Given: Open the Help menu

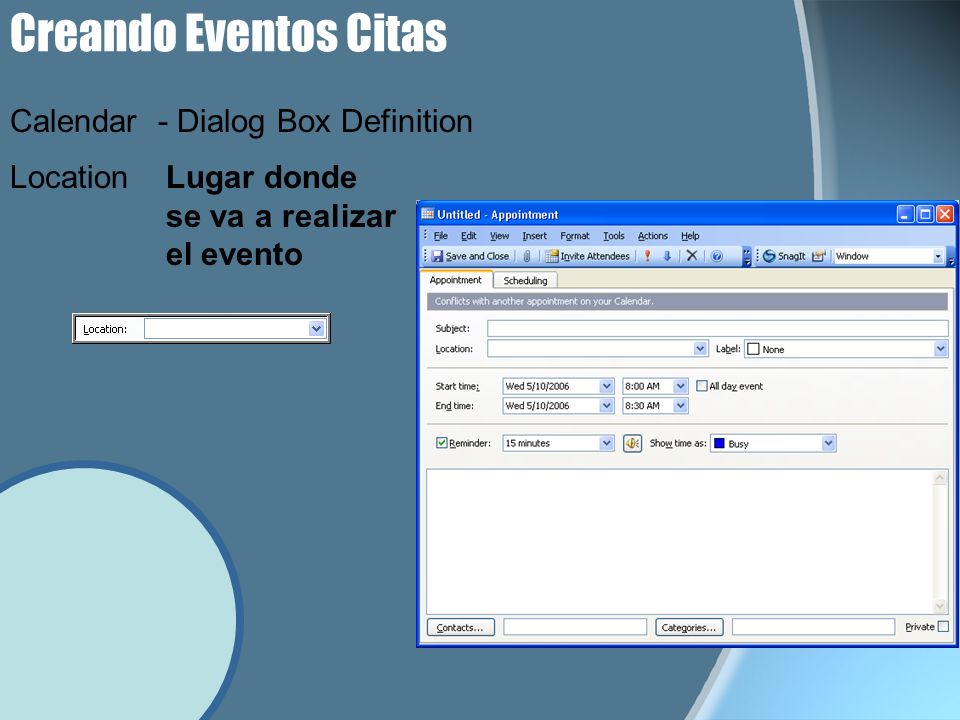Looking at the screenshot, I should pos(690,236).
